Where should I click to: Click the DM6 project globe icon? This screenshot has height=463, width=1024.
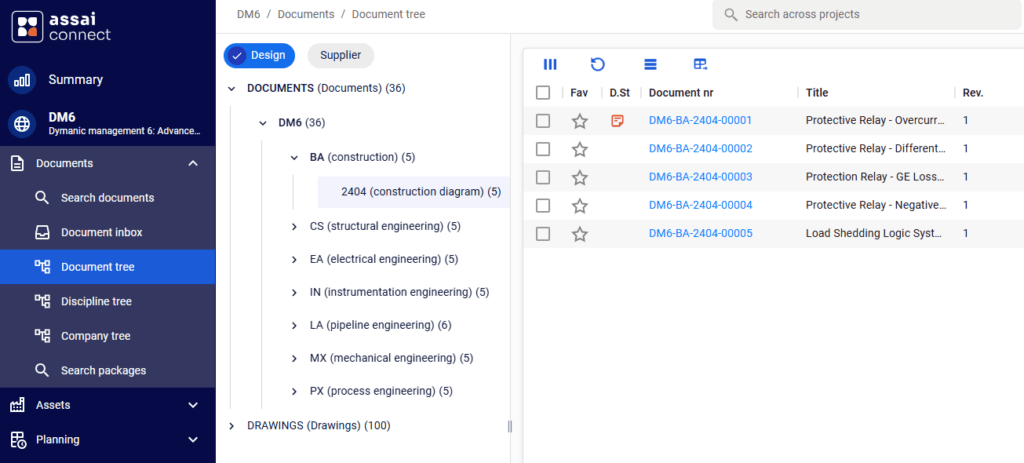22,123
